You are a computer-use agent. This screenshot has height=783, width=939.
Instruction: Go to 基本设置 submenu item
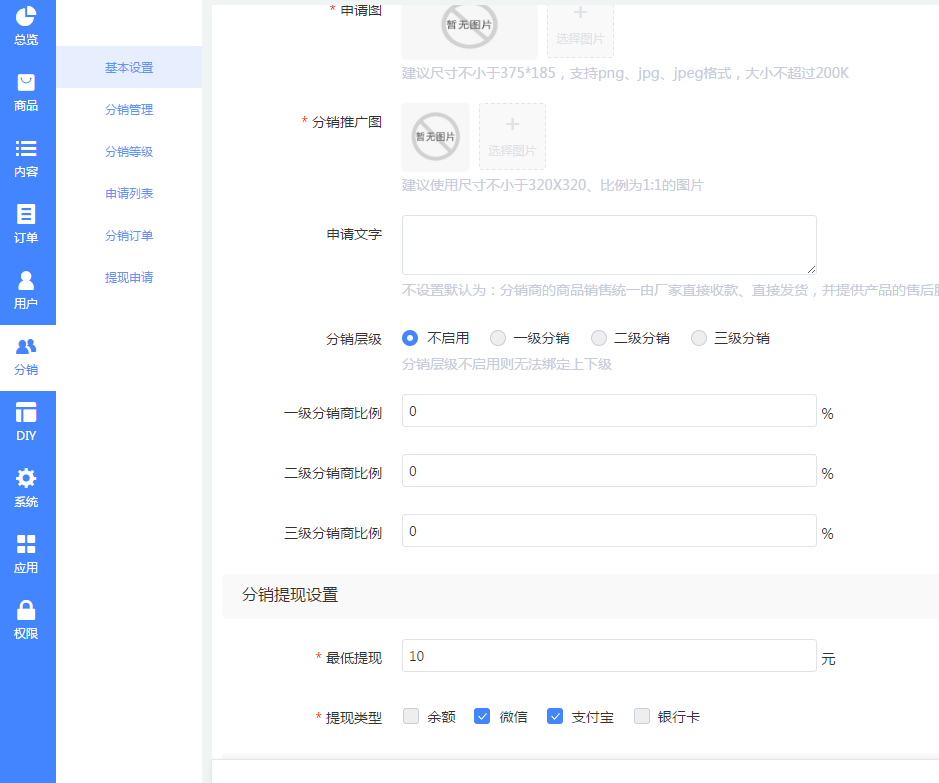pyautogui.click(x=129, y=68)
